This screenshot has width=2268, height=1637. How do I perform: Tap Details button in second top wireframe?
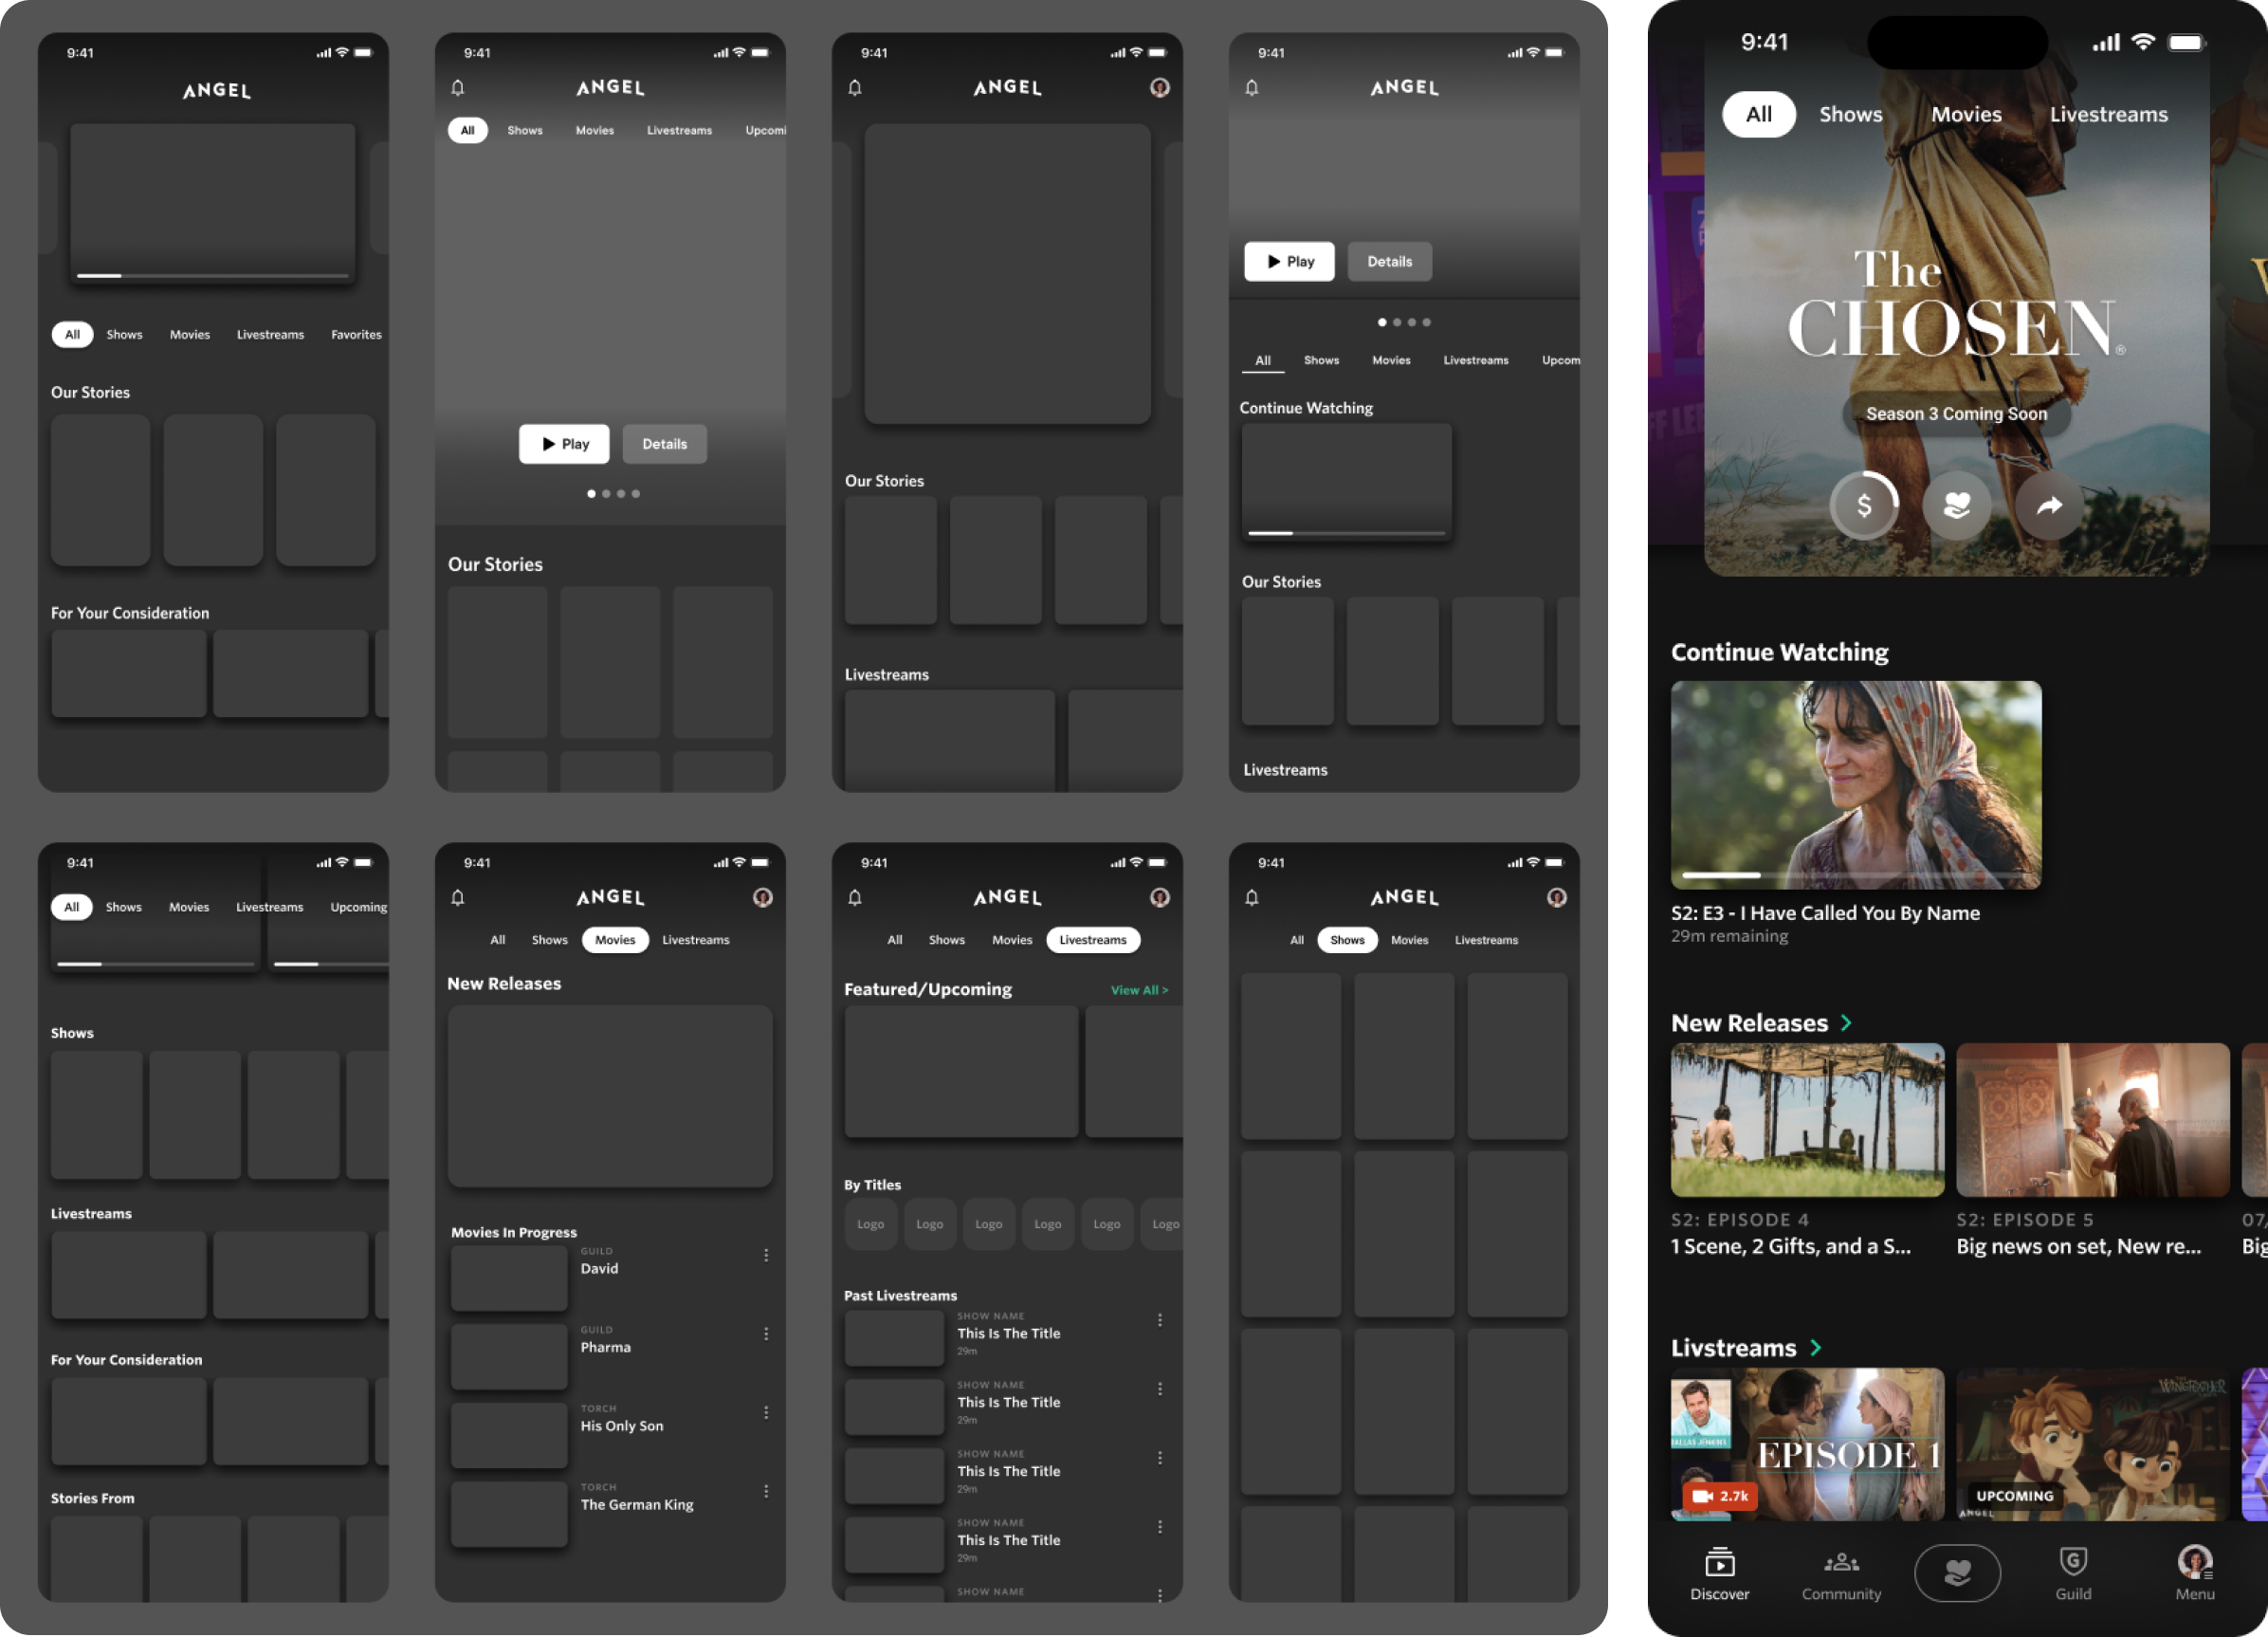tap(664, 444)
